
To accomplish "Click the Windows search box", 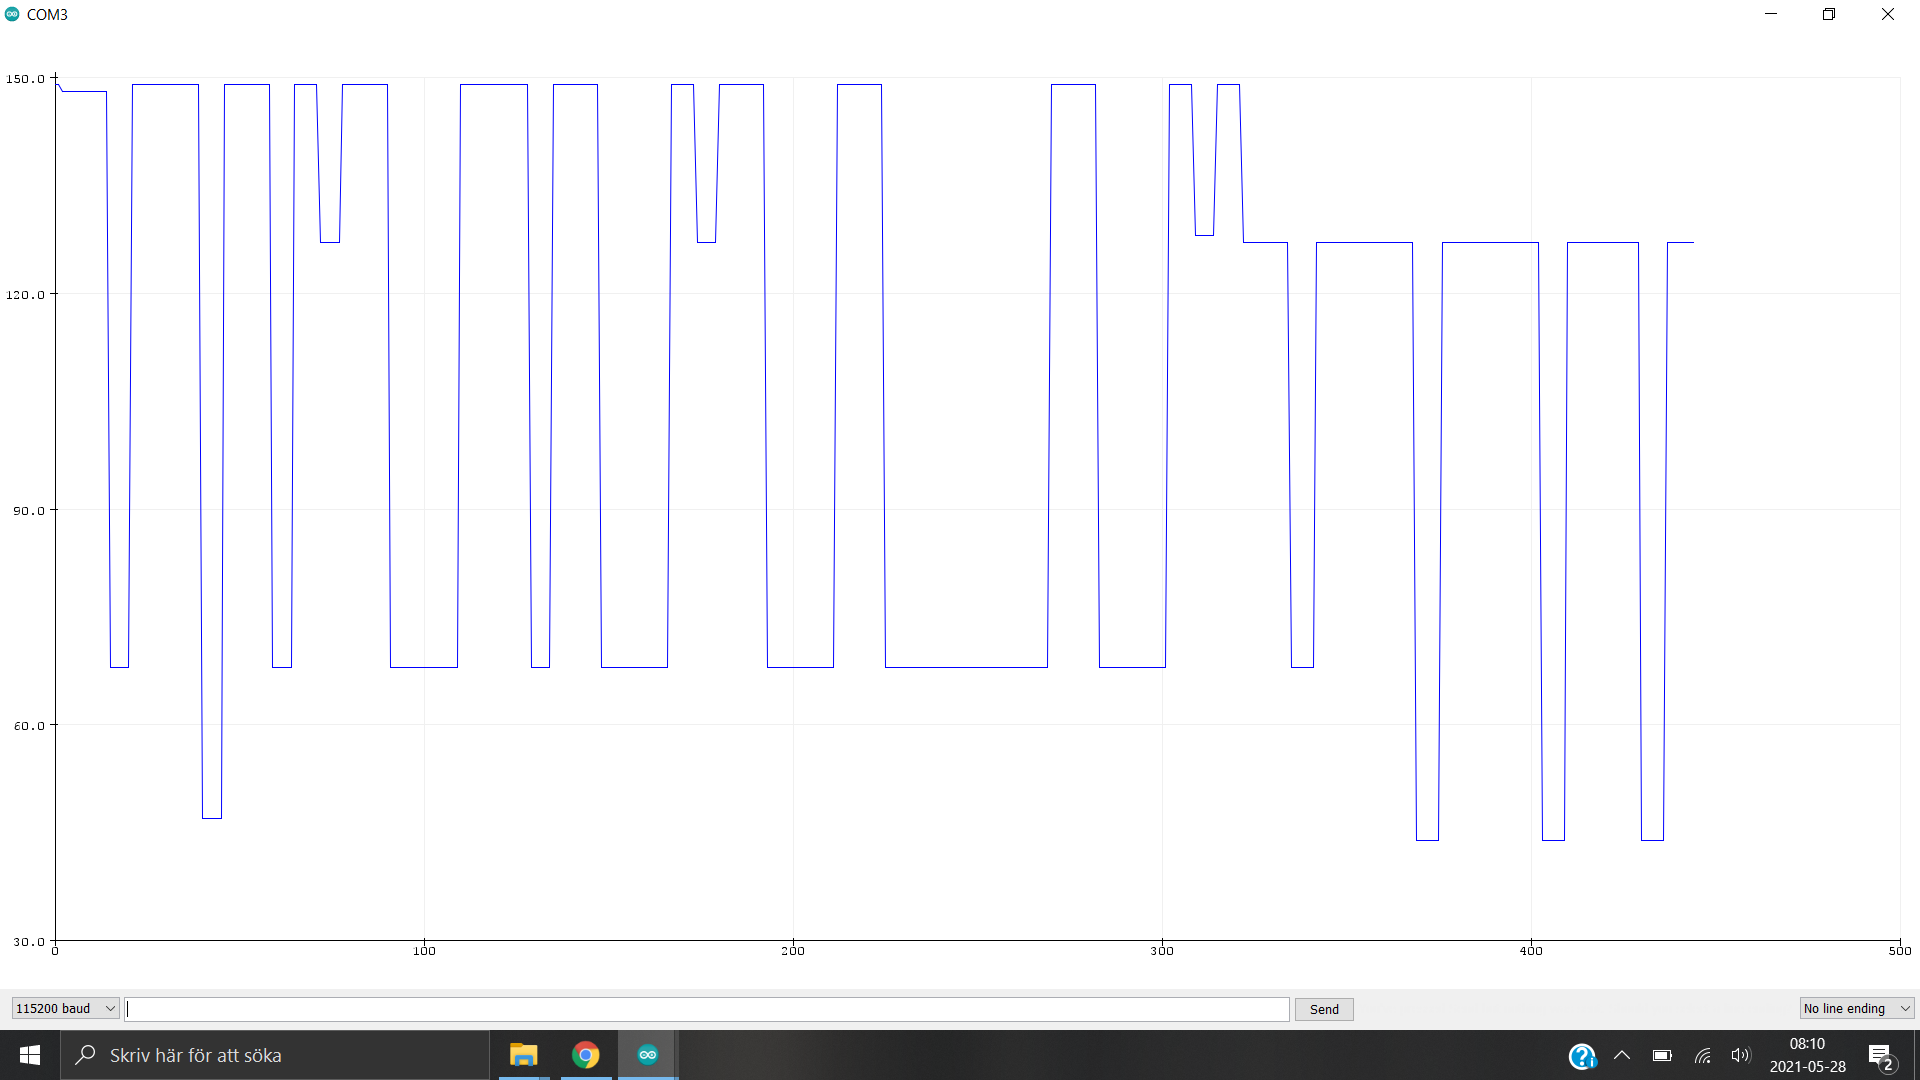I will click(276, 1055).
